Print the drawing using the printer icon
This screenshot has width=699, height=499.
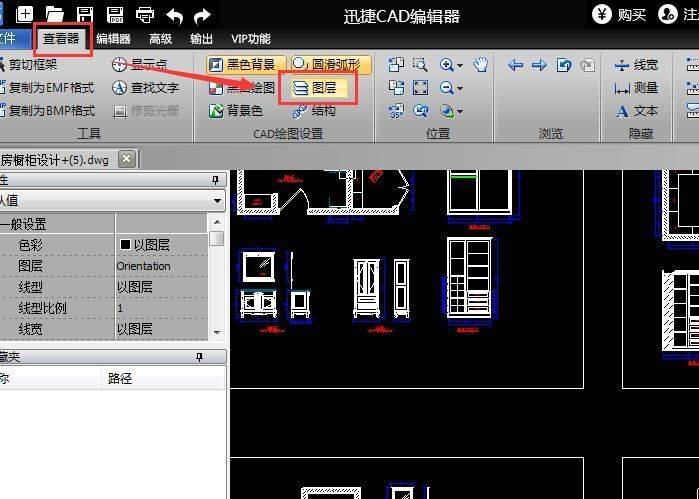tap(145, 15)
